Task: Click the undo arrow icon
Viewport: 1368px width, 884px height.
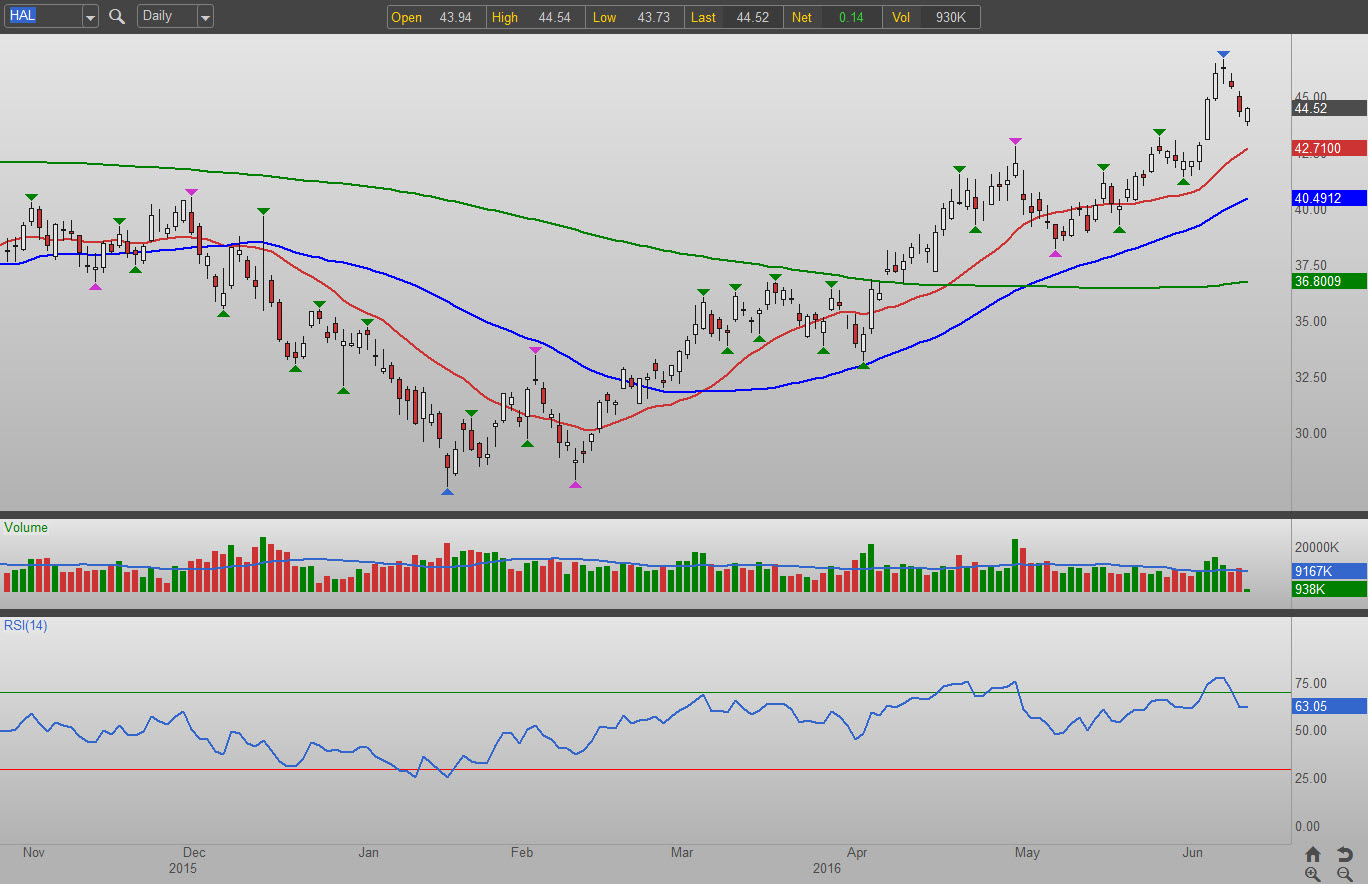Action: pos(1345,854)
